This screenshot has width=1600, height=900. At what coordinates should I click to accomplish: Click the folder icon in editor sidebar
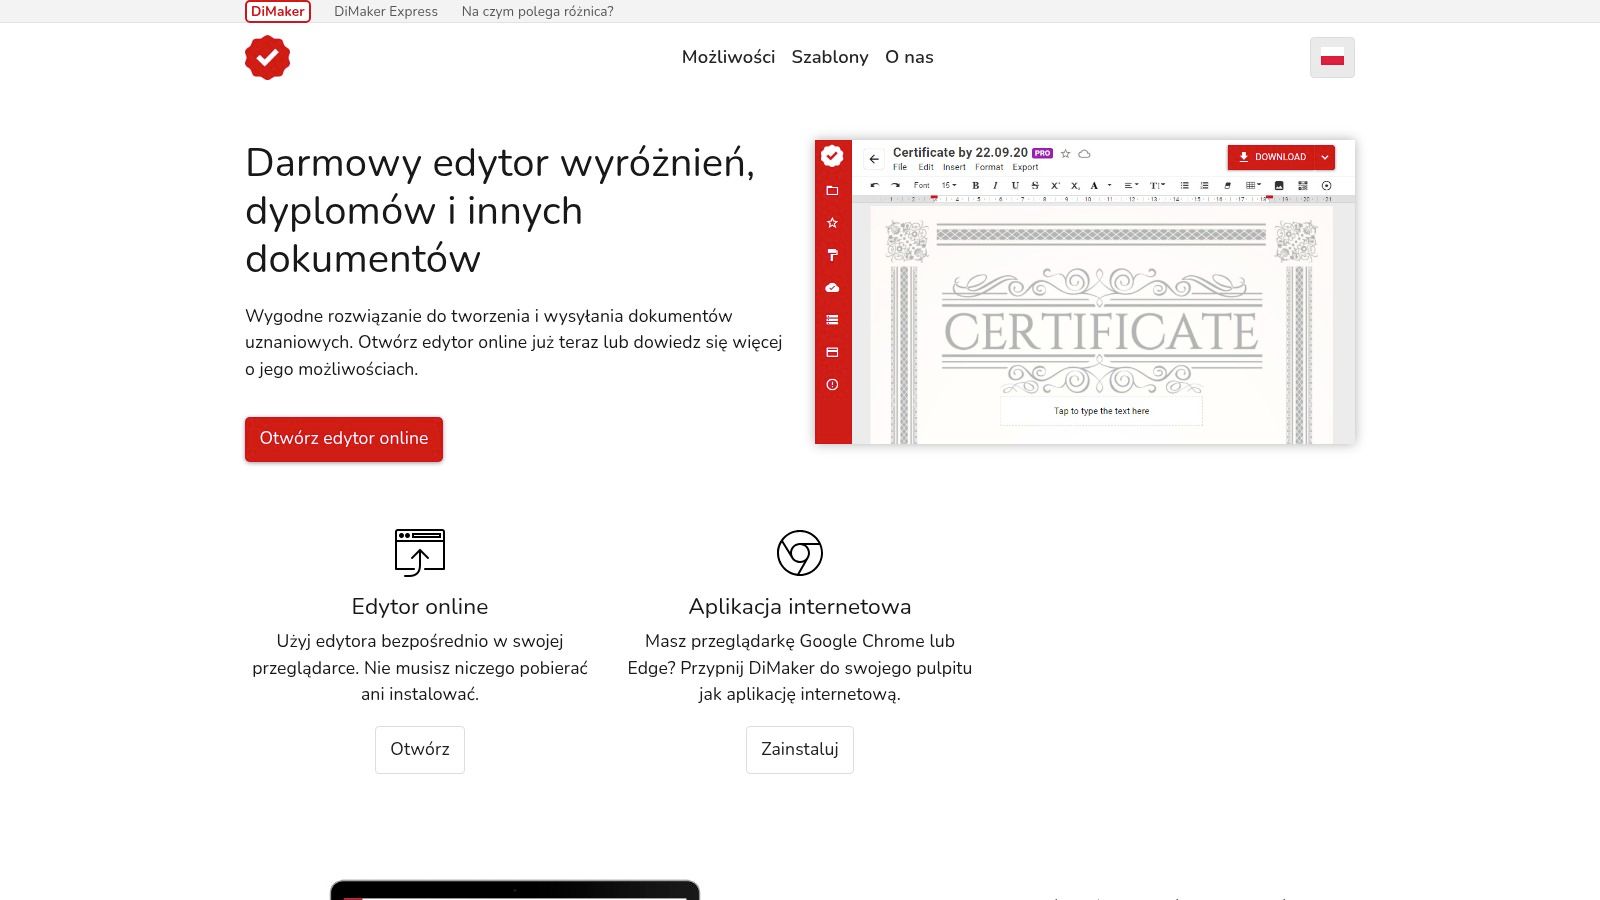click(832, 190)
